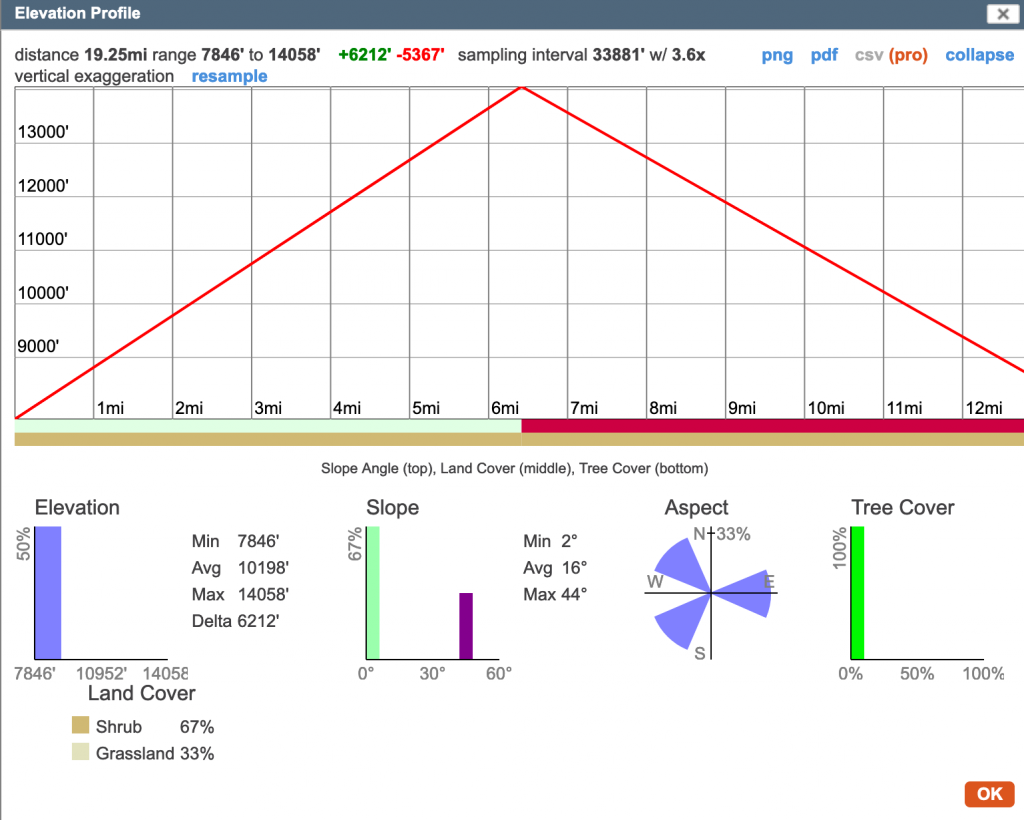The height and width of the screenshot is (820, 1024).
Task: Click the crimson steep slope angle bar
Action: 772,426
